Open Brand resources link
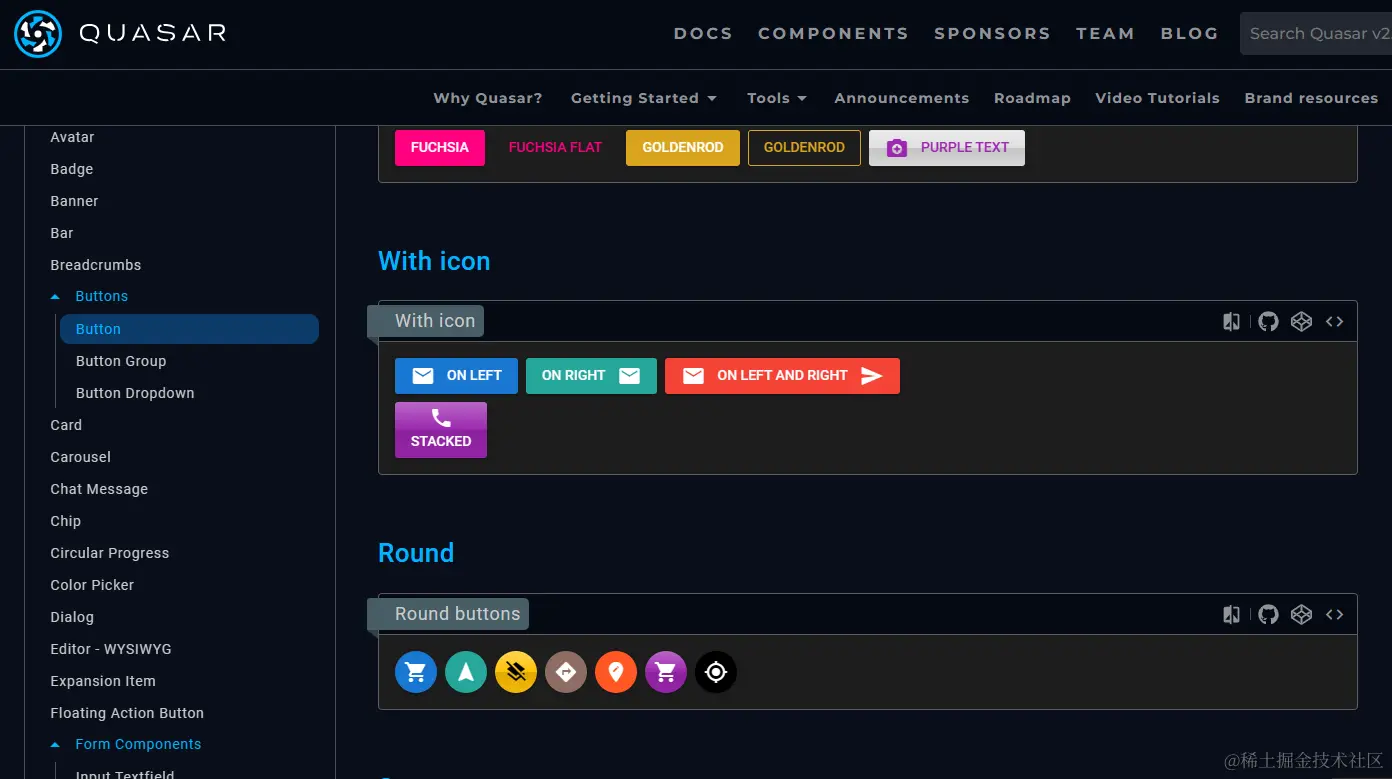This screenshot has width=1392, height=779. click(1311, 98)
